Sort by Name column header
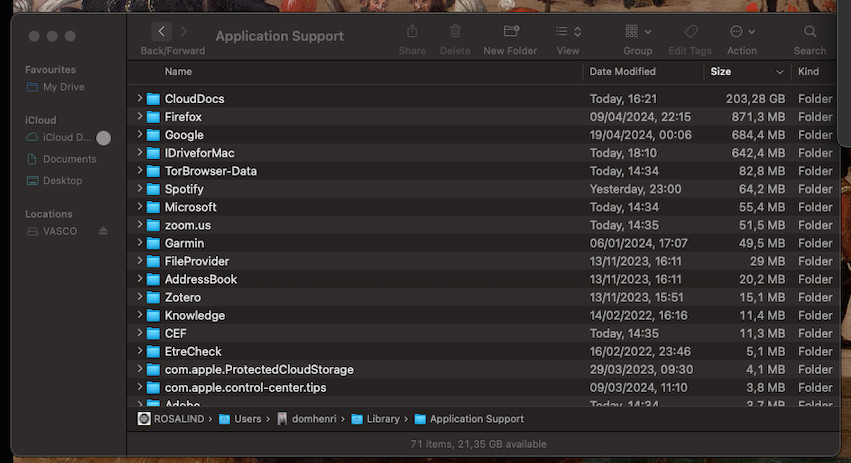Viewport: 851px width, 463px height. (178, 72)
